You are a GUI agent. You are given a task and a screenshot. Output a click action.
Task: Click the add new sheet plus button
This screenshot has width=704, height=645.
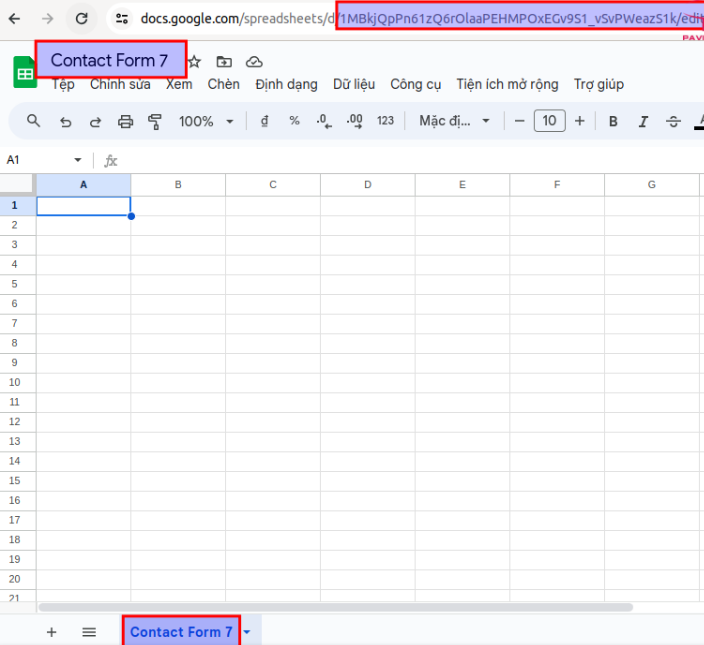(x=52, y=632)
